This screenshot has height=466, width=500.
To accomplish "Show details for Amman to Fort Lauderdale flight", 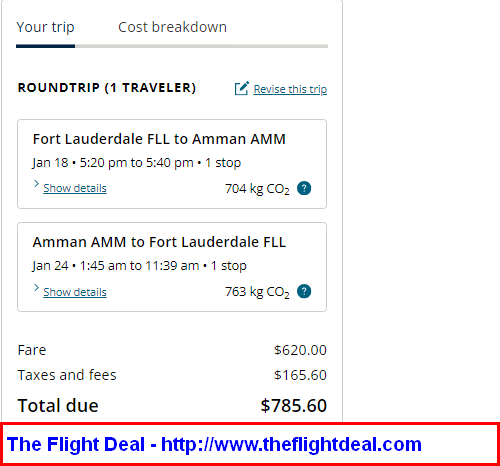I will point(75,292).
